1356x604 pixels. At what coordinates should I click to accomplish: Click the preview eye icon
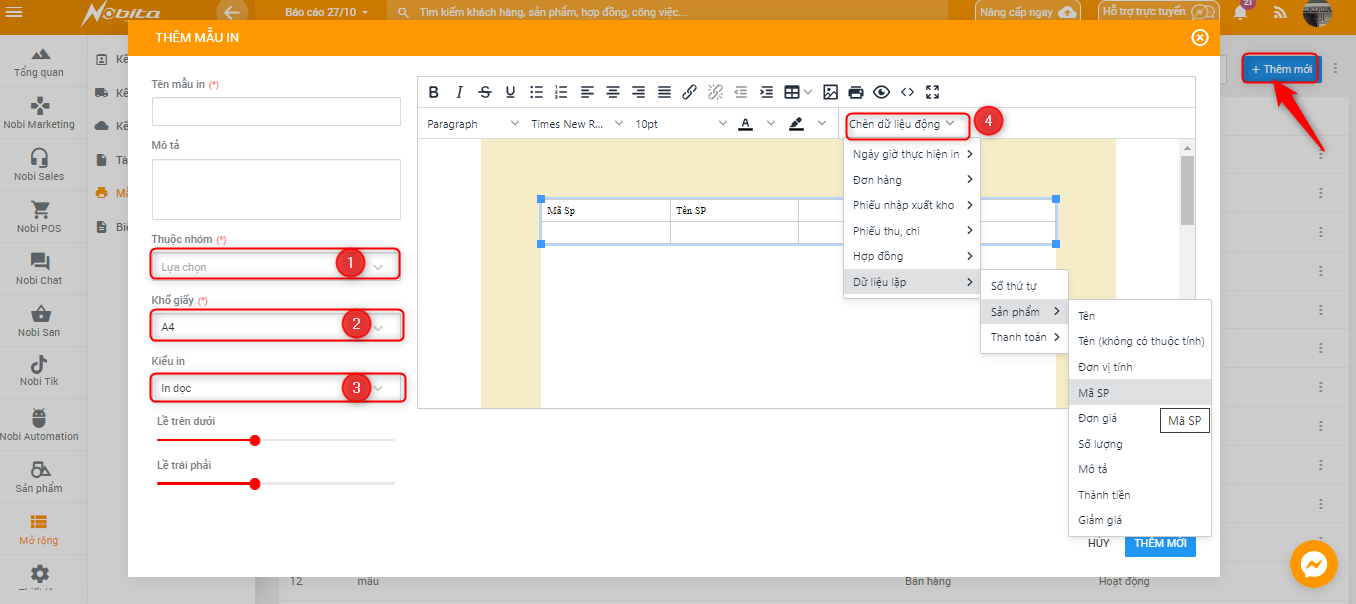tap(881, 92)
